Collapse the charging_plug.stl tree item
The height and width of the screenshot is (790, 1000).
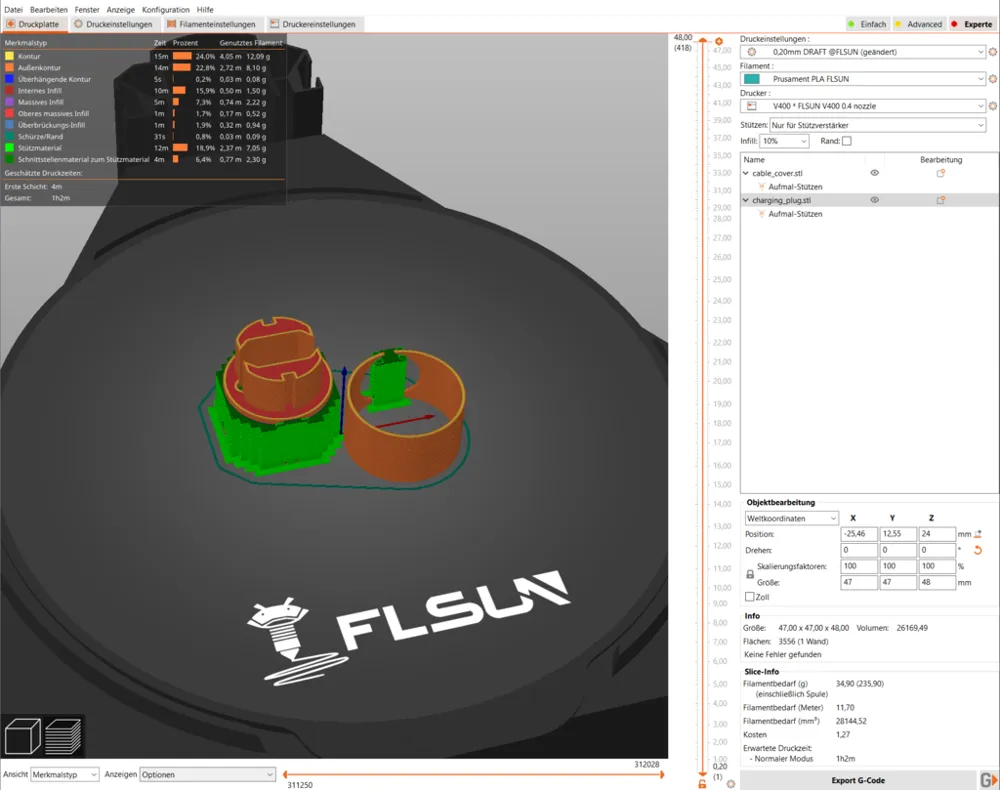[x=745, y=200]
